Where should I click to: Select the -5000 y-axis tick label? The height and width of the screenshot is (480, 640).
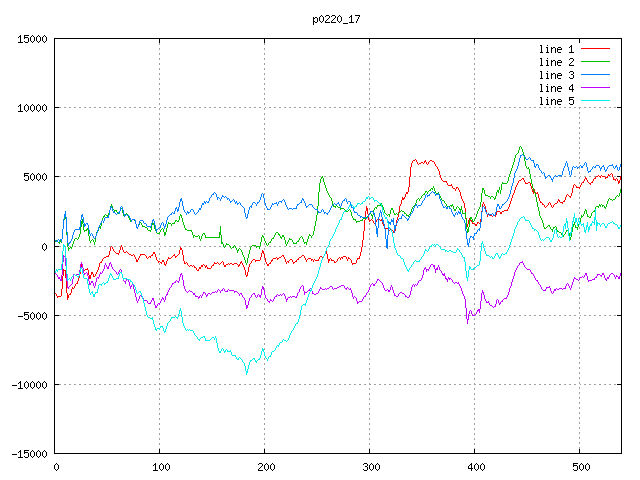coord(31,315)
